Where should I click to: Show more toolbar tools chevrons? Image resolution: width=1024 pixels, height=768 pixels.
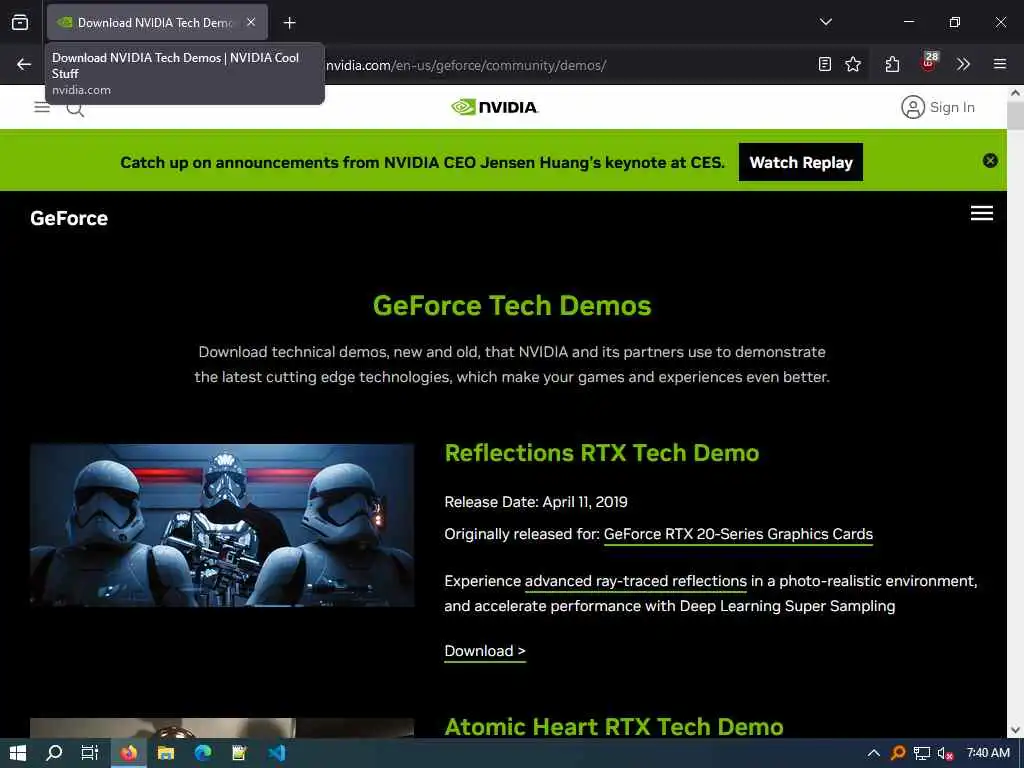[963, 64]
